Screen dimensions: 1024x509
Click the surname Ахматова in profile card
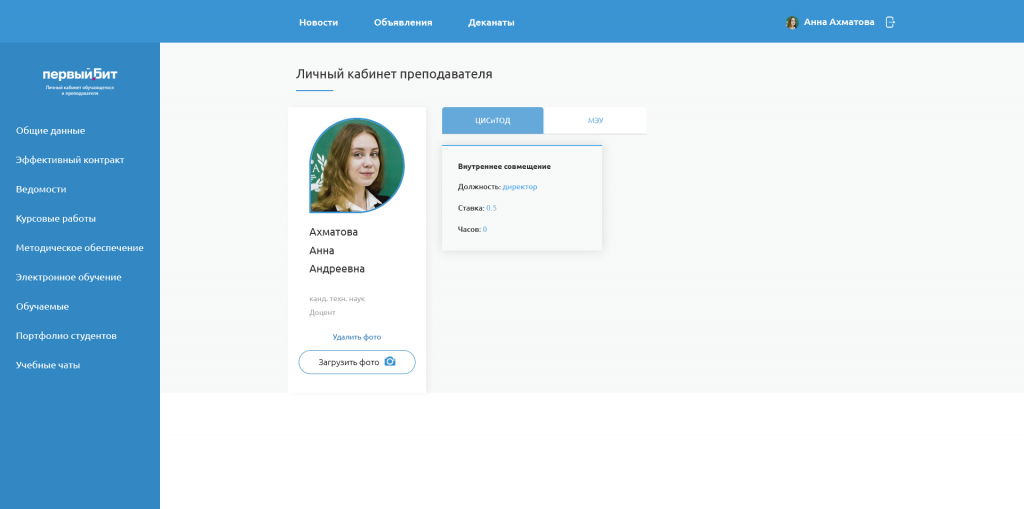click(334, 232)
